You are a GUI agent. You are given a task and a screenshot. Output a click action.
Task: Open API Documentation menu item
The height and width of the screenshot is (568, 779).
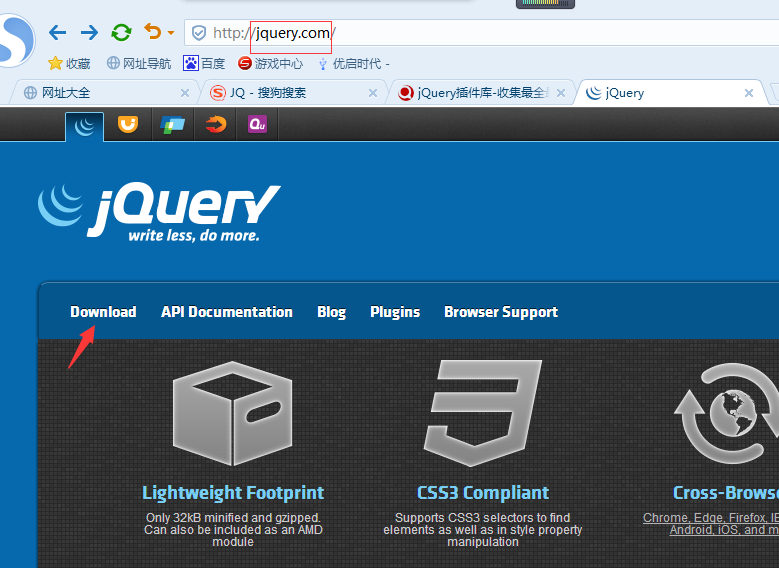(227, 312)
